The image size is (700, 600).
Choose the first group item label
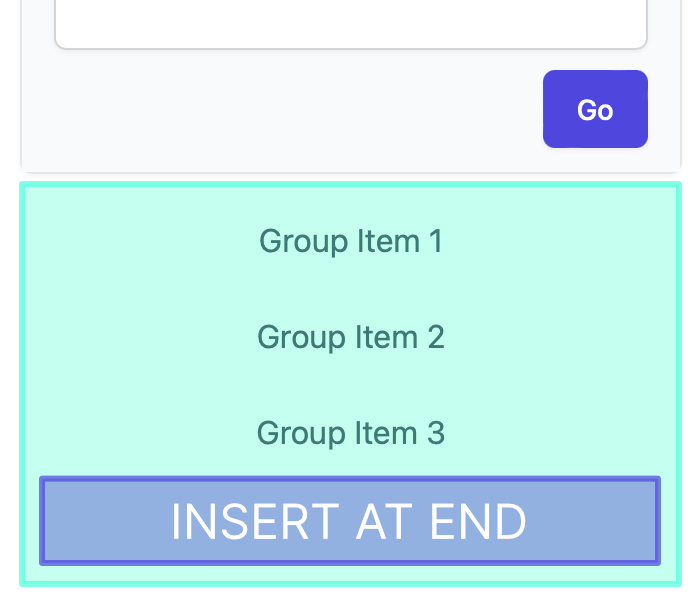coord(351,242)
